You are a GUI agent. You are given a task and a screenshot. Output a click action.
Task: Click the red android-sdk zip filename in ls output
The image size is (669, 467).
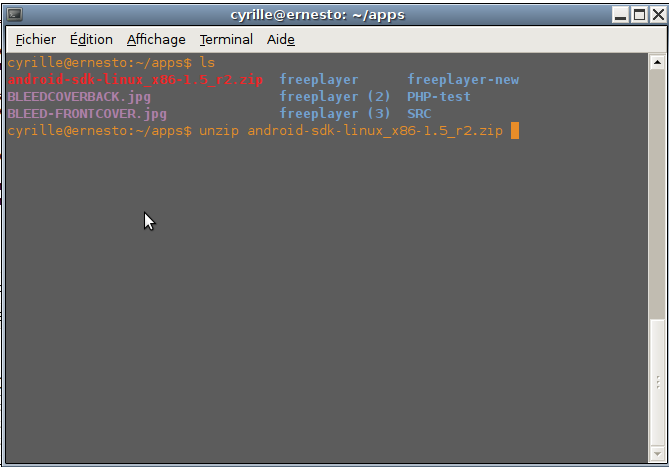point(135,80)
